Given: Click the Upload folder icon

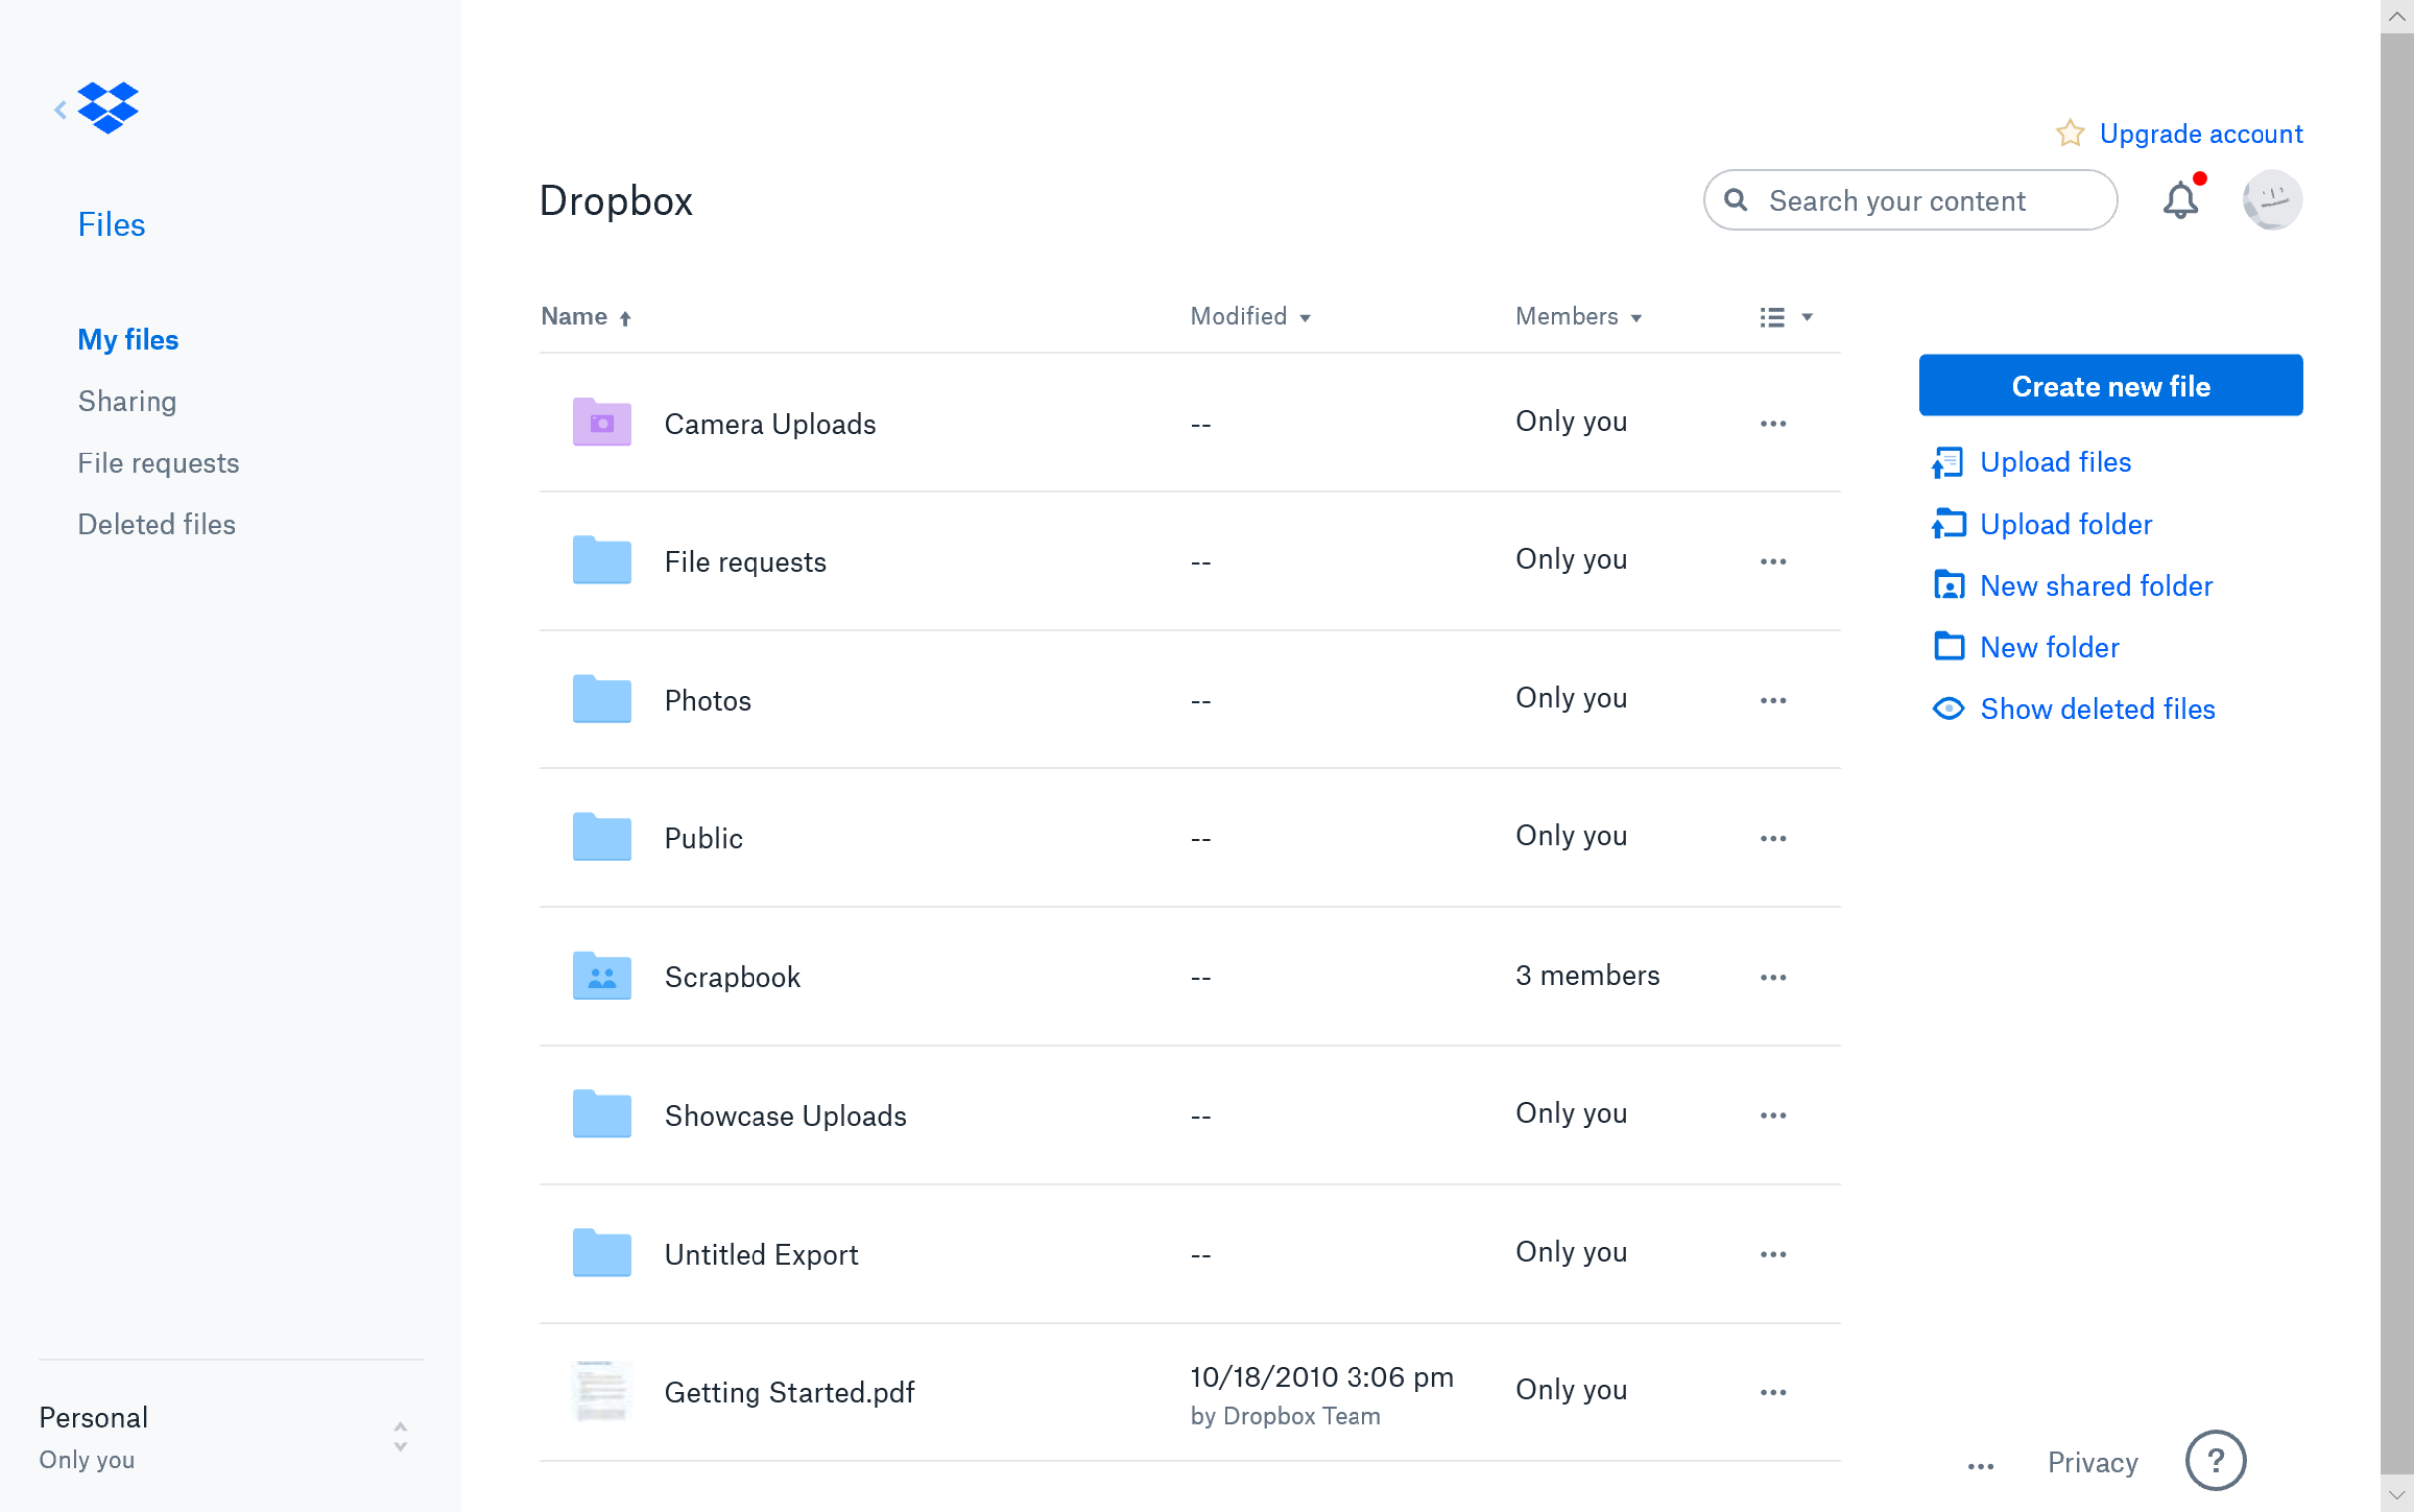Looking at the screenshot, I should pos(1949,522).
